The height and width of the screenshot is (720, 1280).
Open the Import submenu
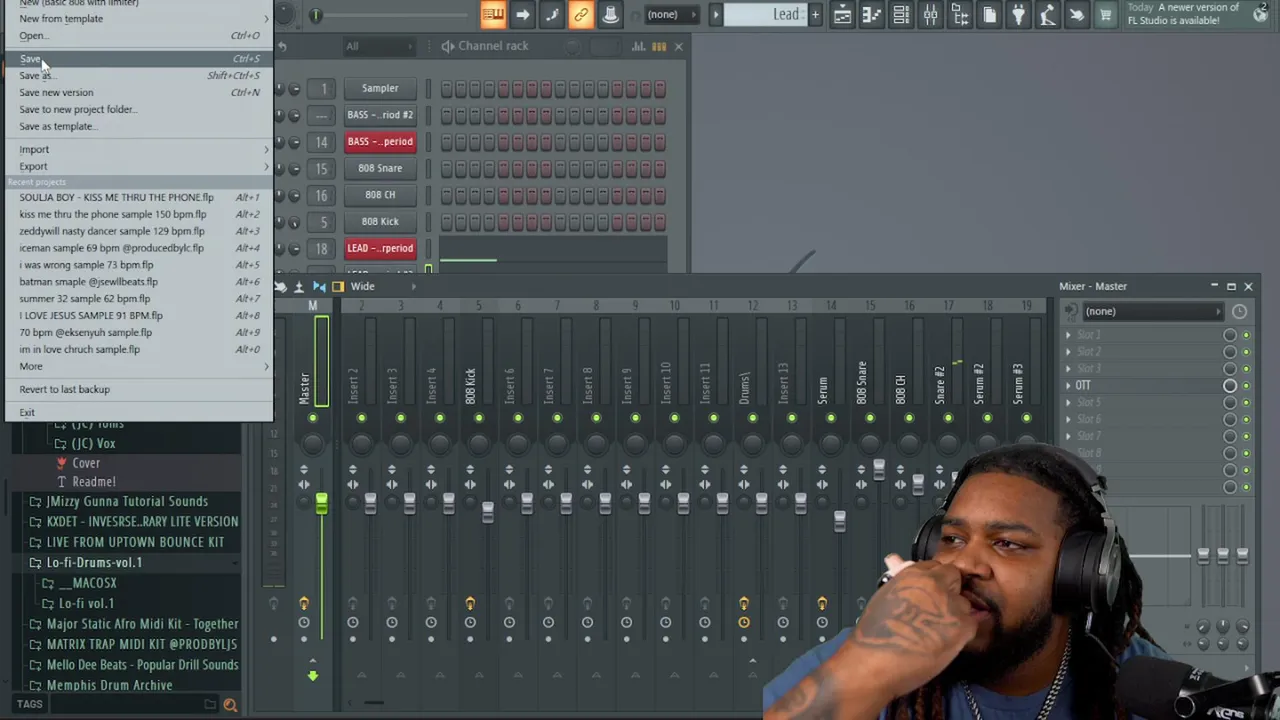click(x=137, y=149)
